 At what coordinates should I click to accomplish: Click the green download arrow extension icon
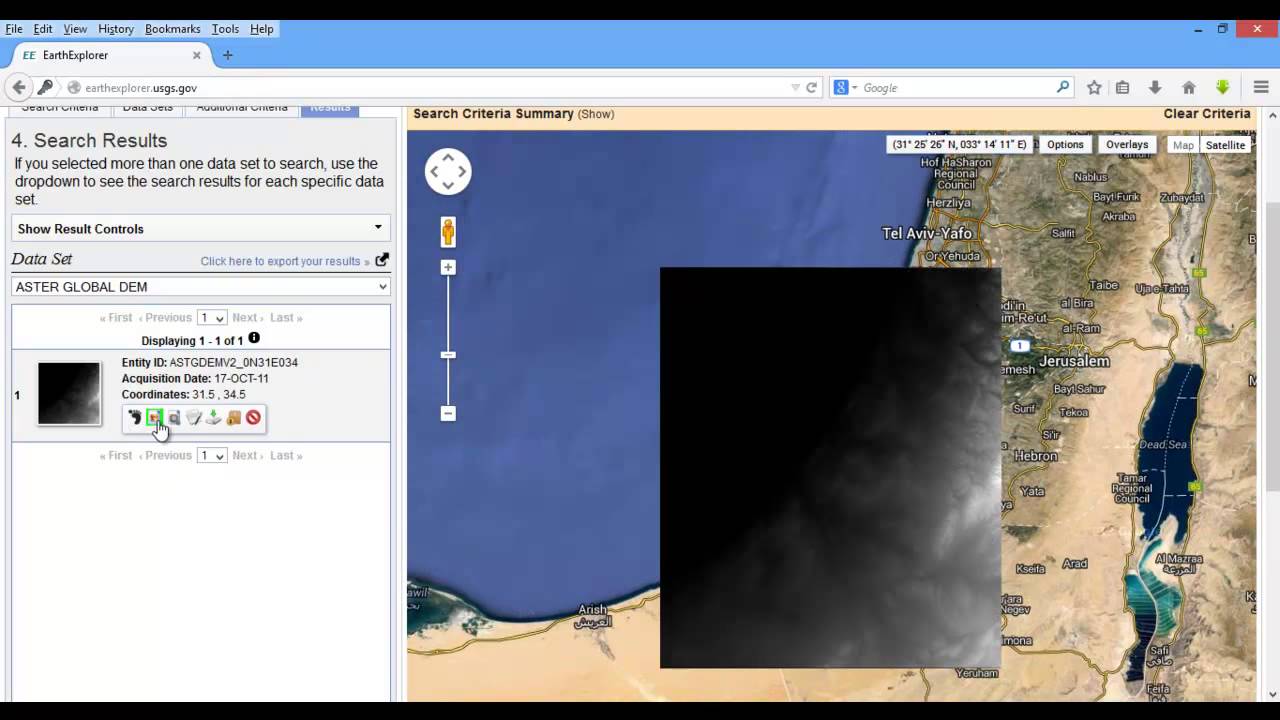pyautogui.click(x=1222, y=88)
